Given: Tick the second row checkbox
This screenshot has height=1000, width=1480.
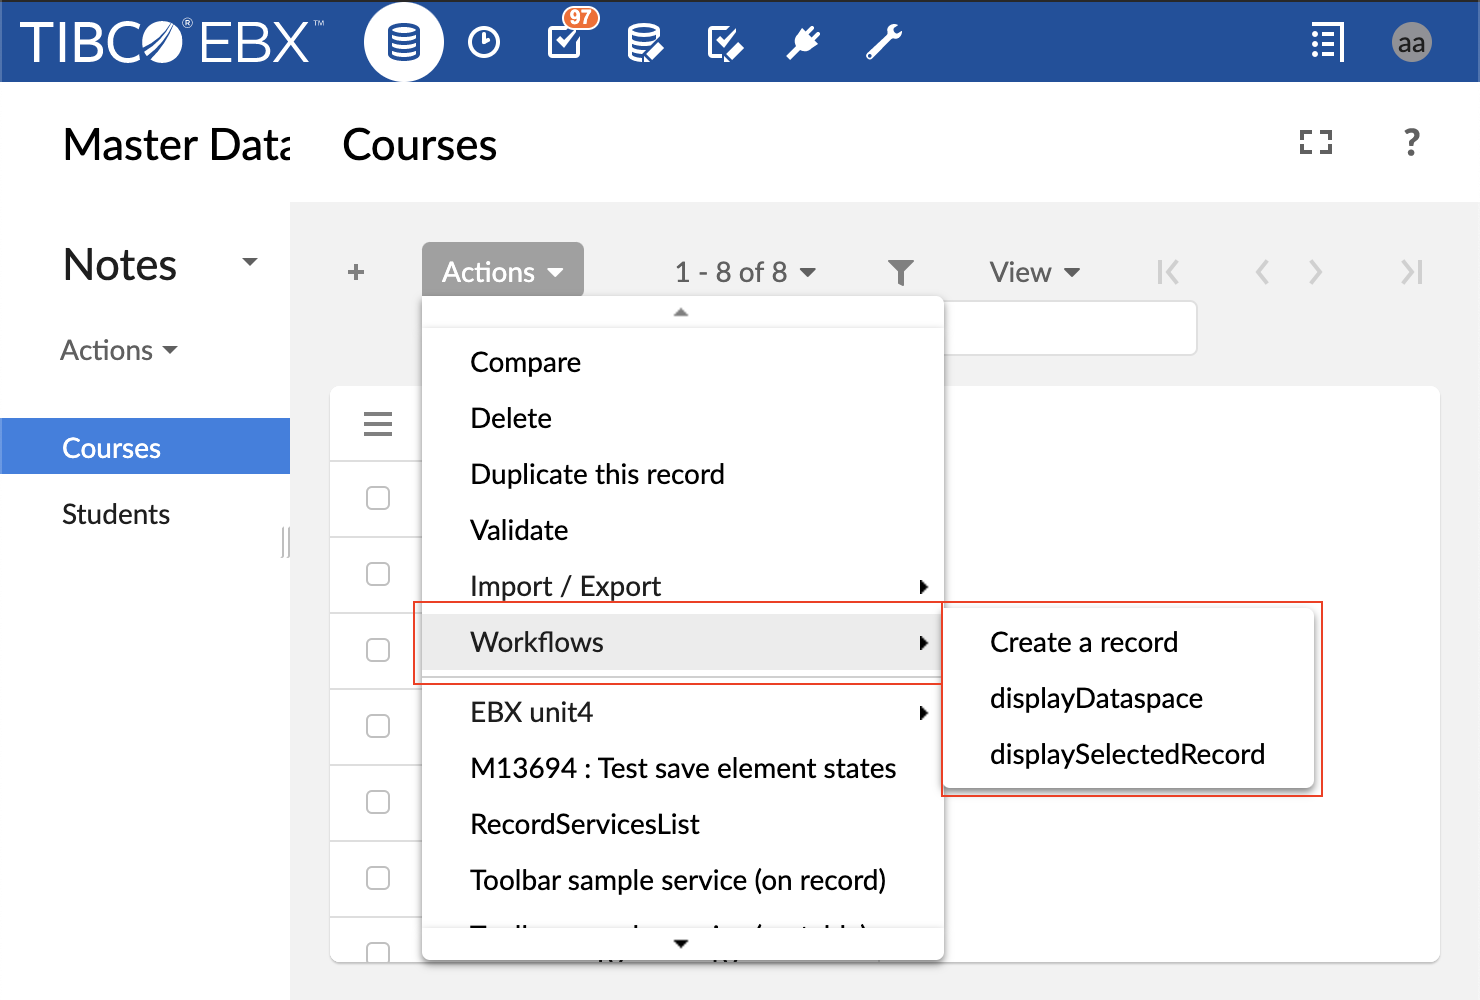Looking at the screenshot, I should [x=378, y=574].
